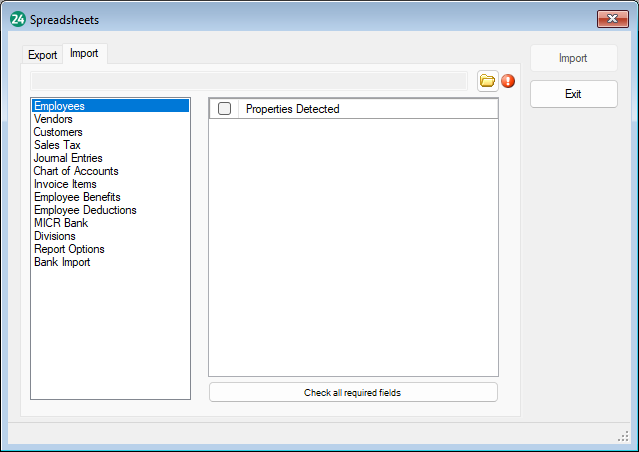
Task: Click the file path input field
Action: point(248,81)
